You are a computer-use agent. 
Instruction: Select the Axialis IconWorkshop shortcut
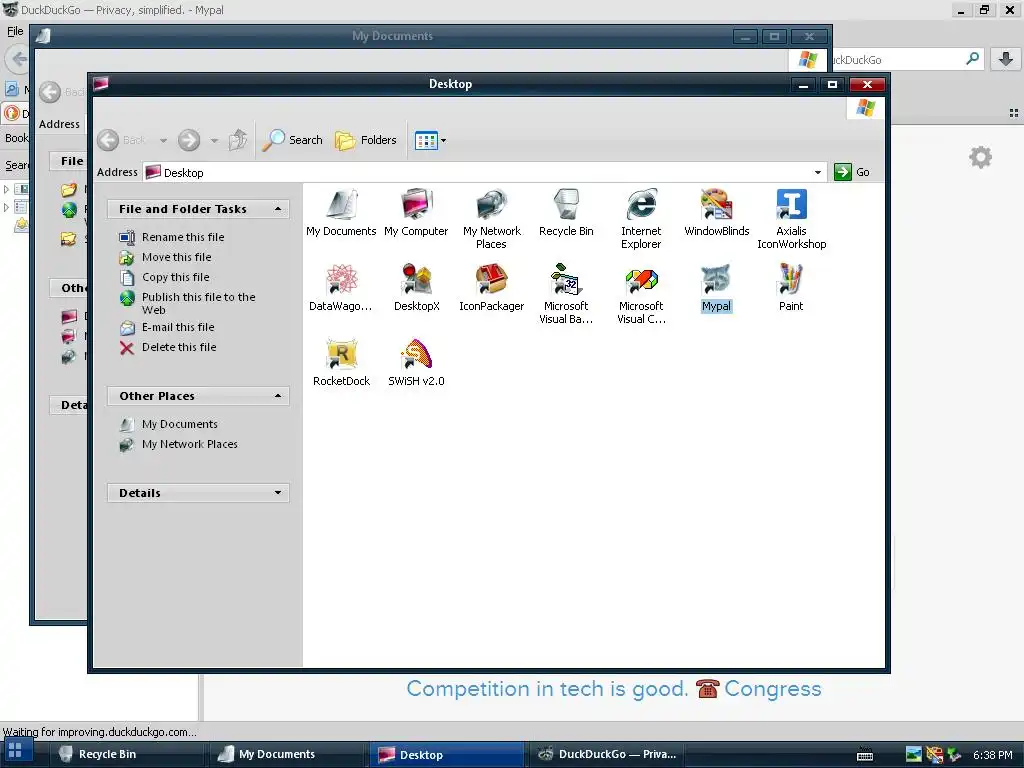[792, 219]
